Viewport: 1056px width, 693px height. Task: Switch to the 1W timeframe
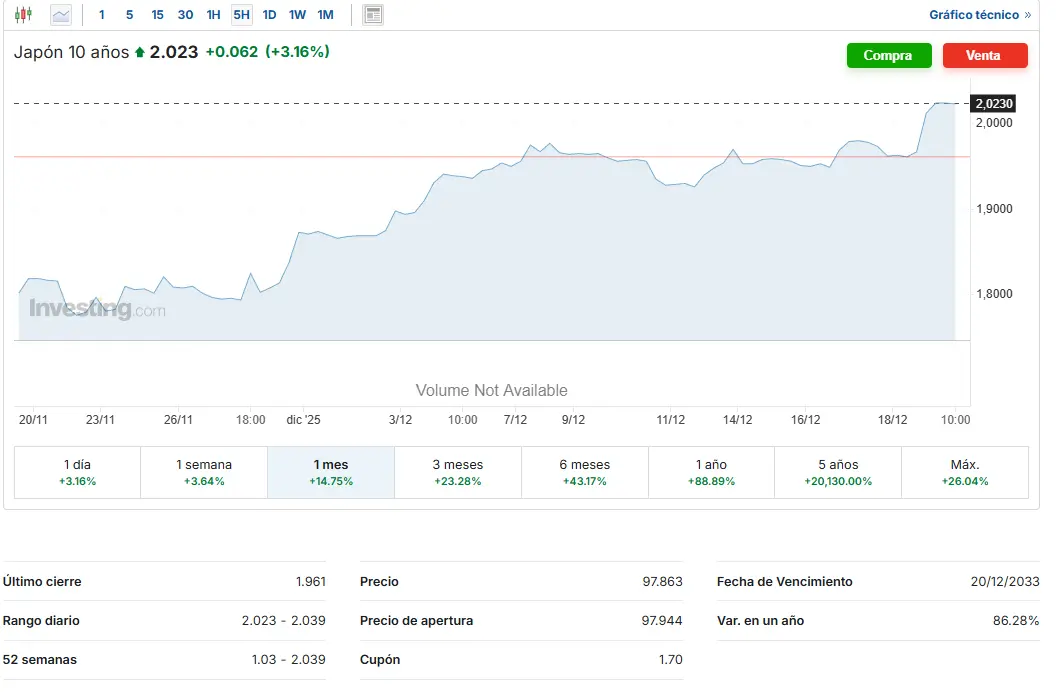click(296, 14)
